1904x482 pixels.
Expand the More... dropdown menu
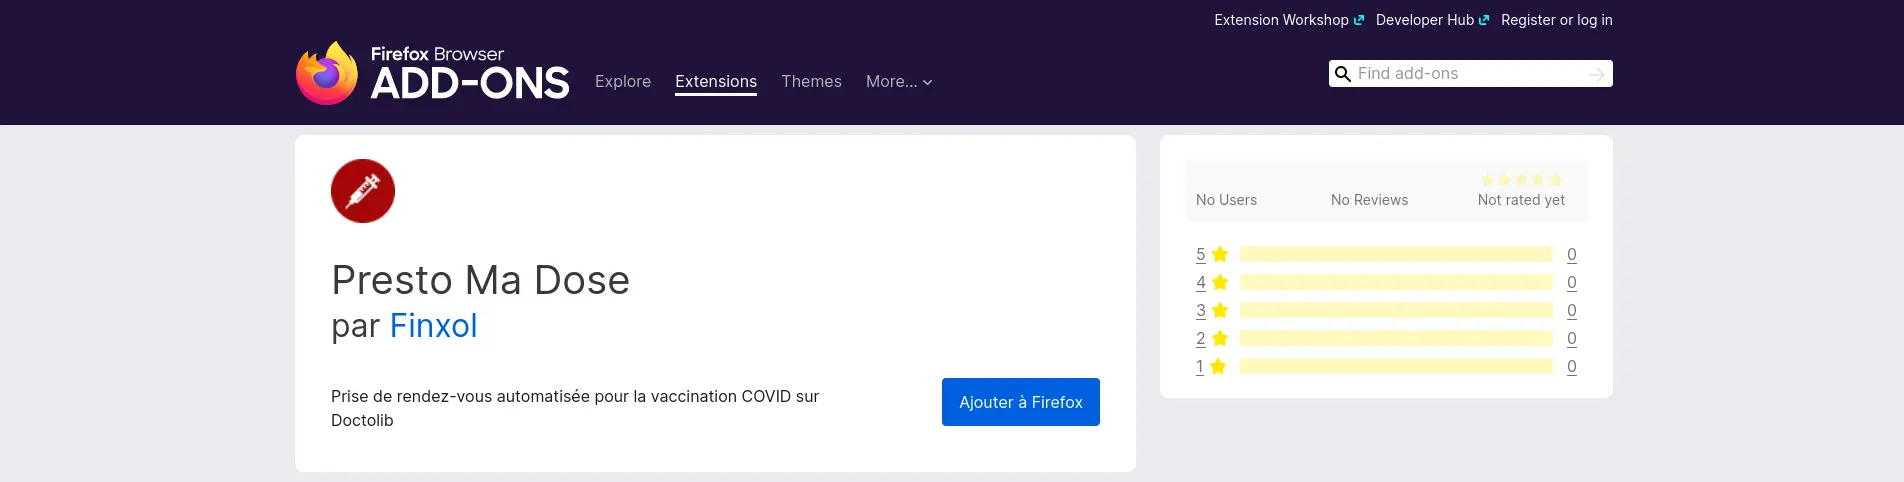pyautogui.click(x=899, y=82)
